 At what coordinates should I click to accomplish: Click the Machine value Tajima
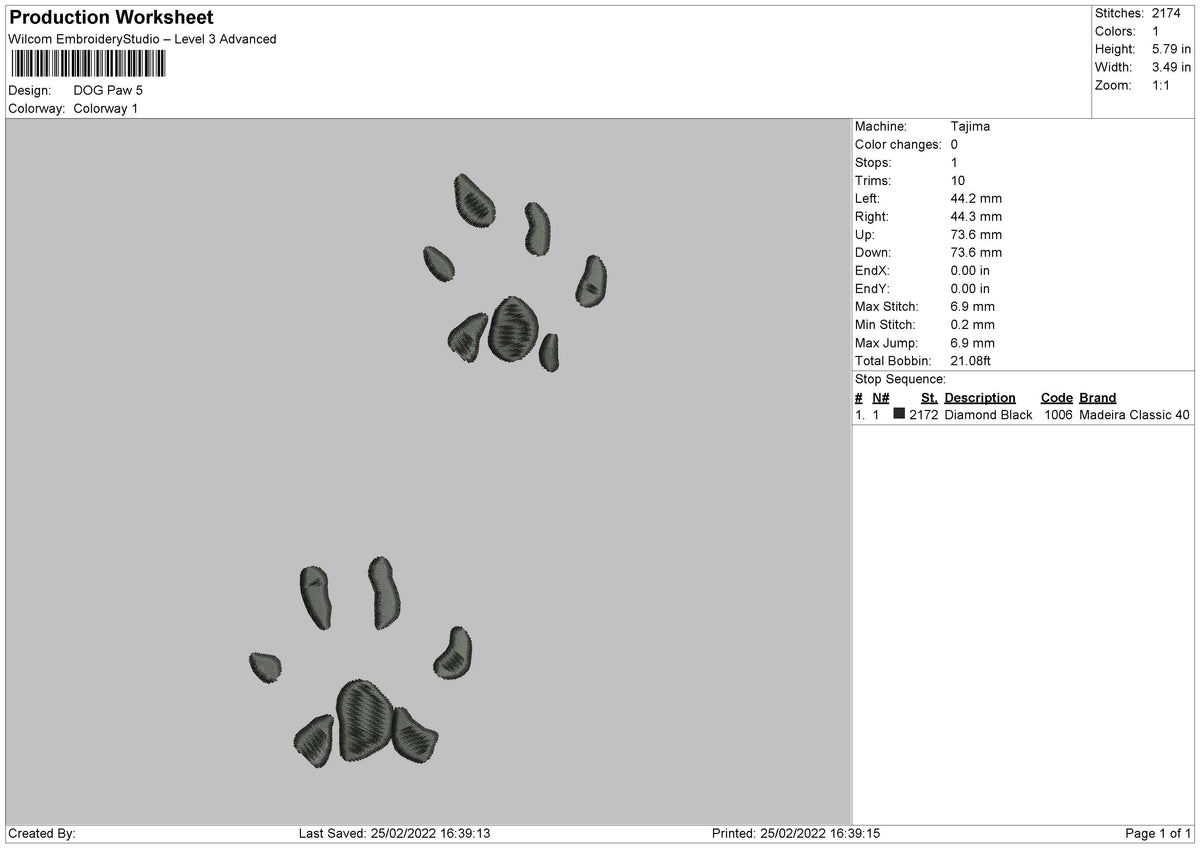click(x=970, y=127)
